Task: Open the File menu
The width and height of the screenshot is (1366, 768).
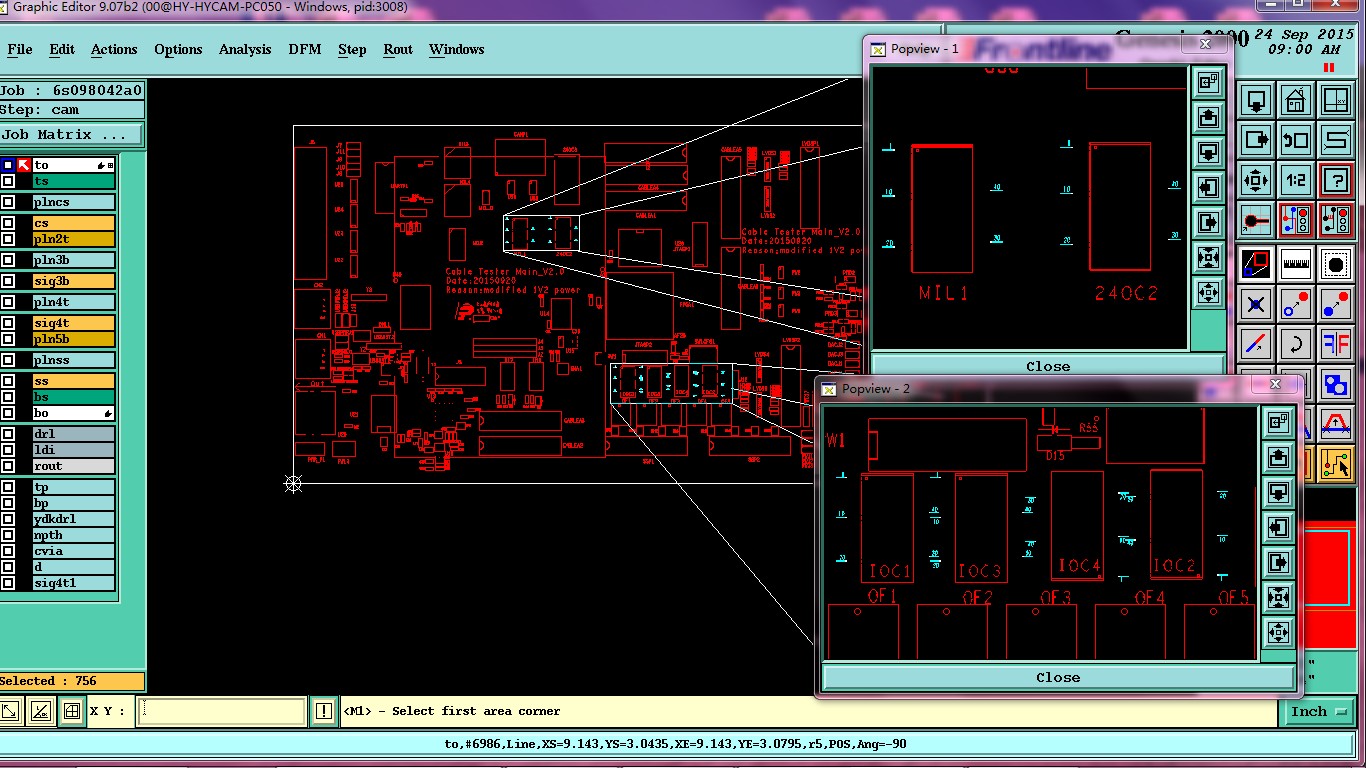Action: click(x=20, y=49)
